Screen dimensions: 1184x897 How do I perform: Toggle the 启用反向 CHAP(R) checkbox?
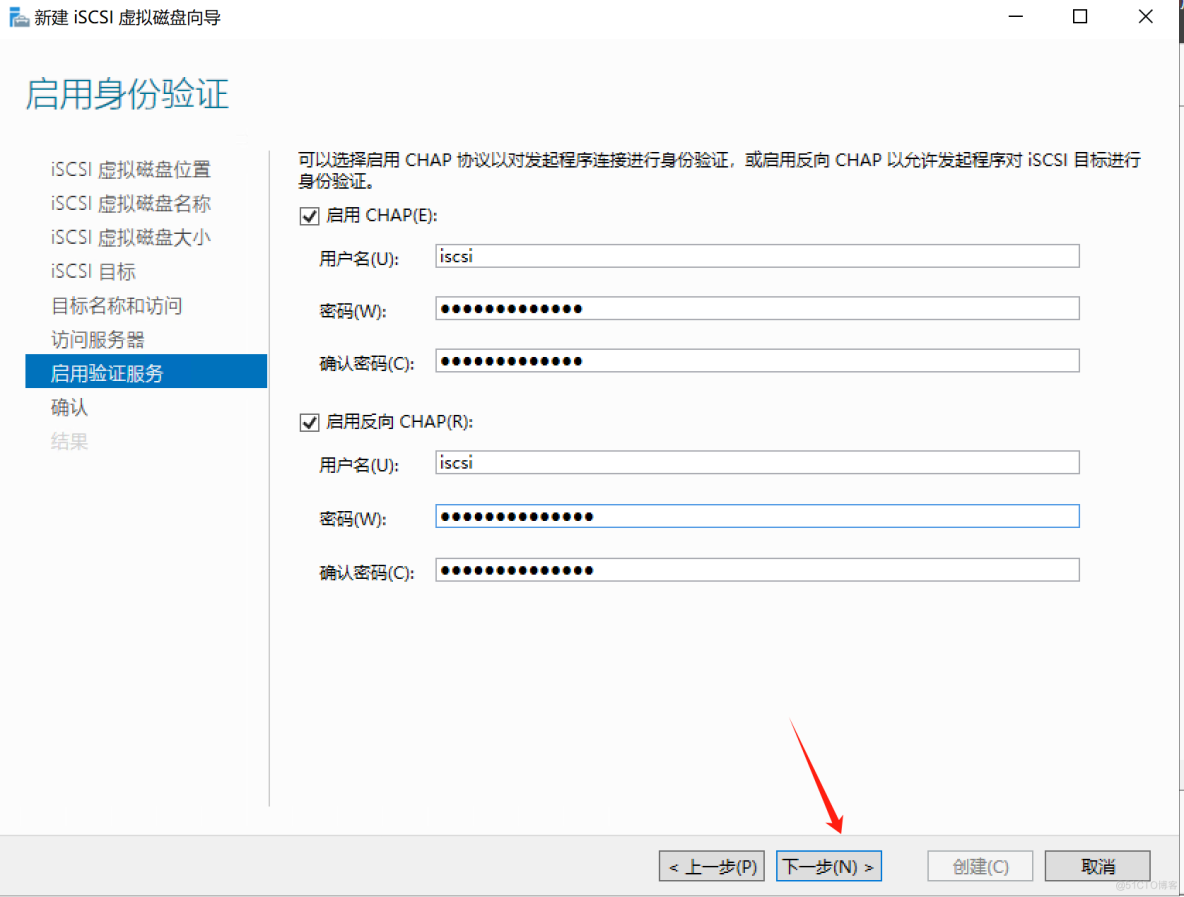pos(310,422)
